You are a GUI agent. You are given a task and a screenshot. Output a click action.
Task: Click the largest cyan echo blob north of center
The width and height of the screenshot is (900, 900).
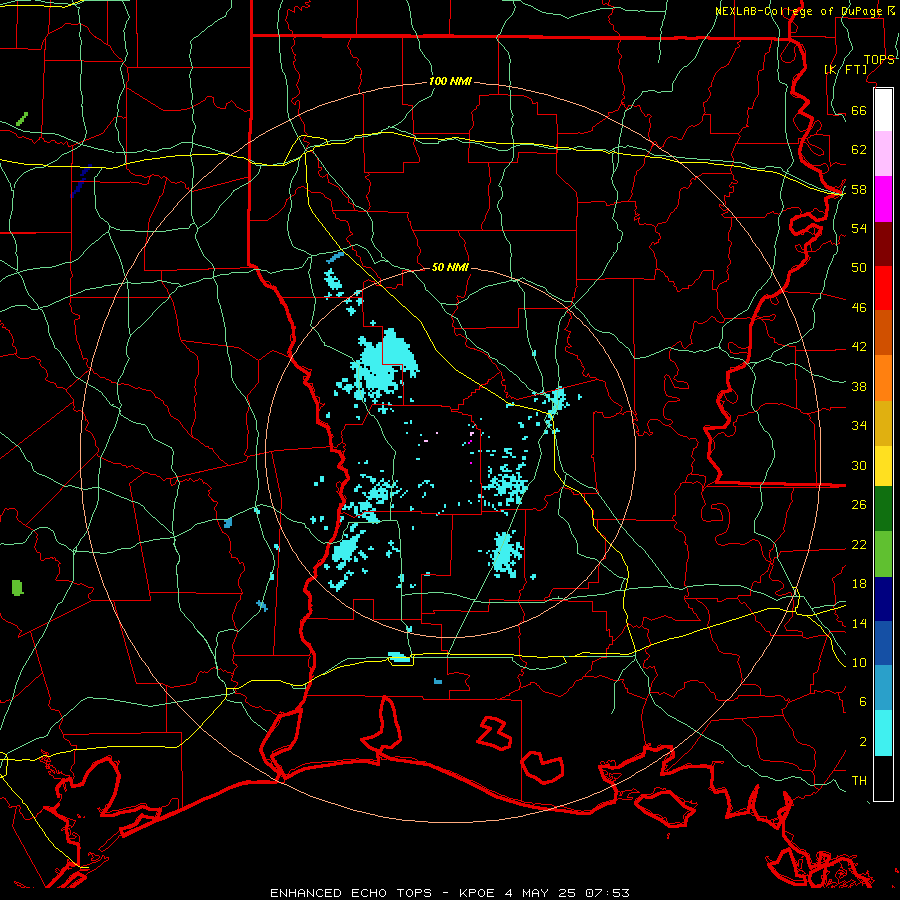[x=382, y=364]
